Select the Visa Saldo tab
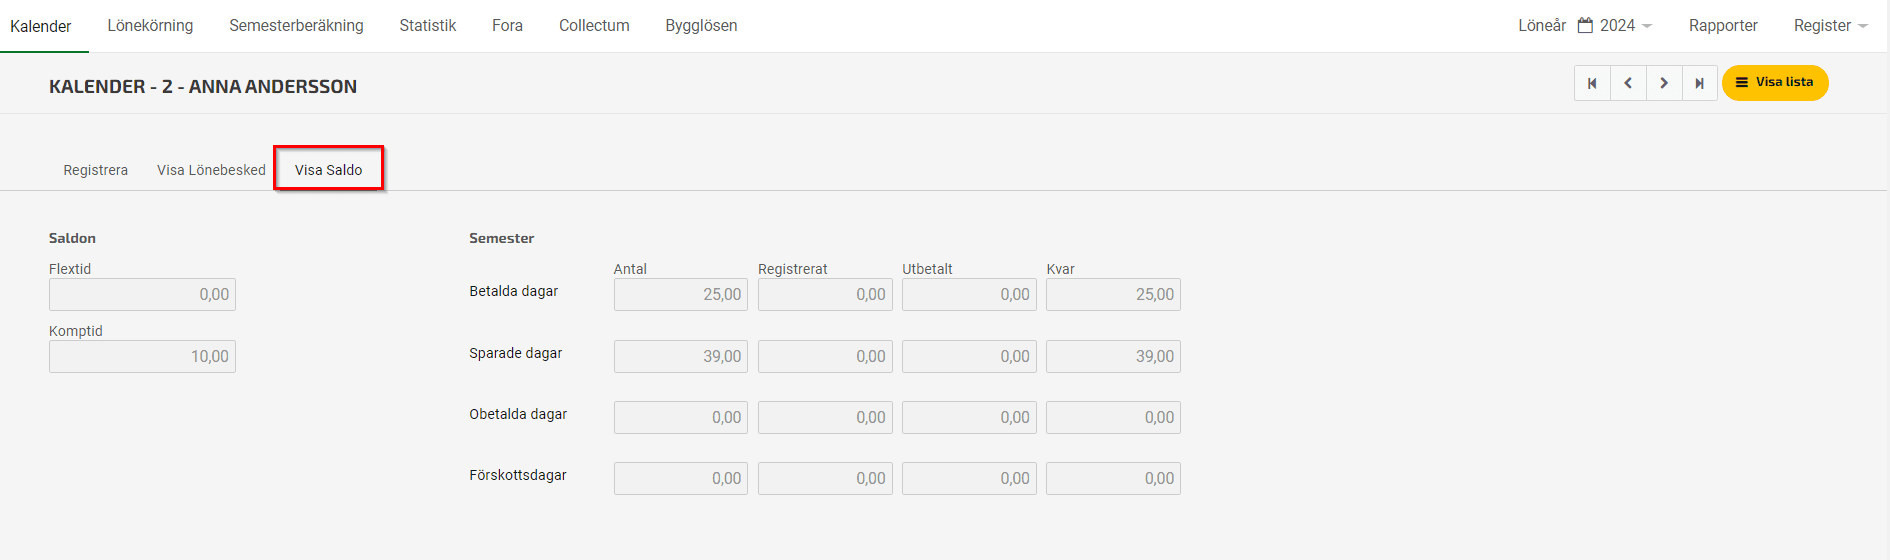The height and width of the screenshot is (560, 1890). (x=329, y=169)
